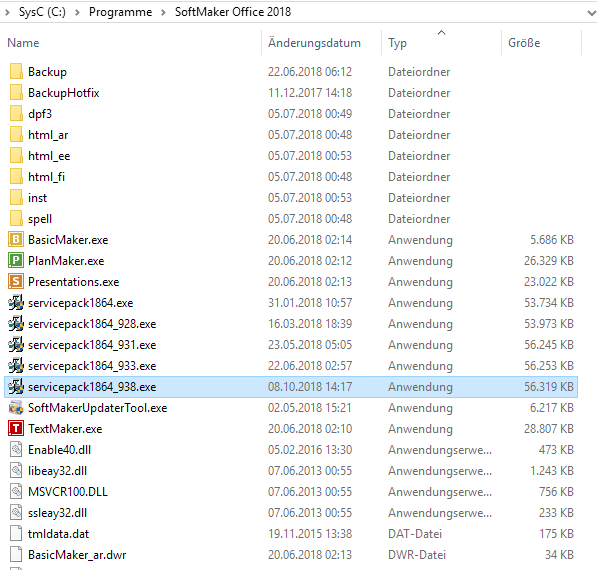
Task: Expand the chevron after SysC (C:)
Action: [x=77, y=12]
